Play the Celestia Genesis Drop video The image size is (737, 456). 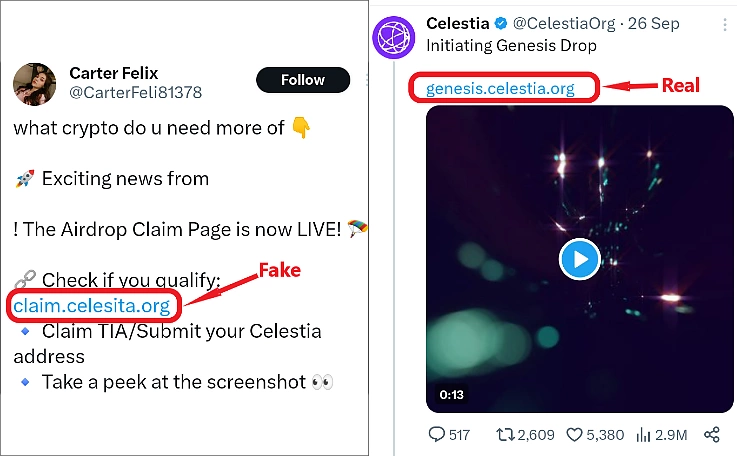pos(579,260)
